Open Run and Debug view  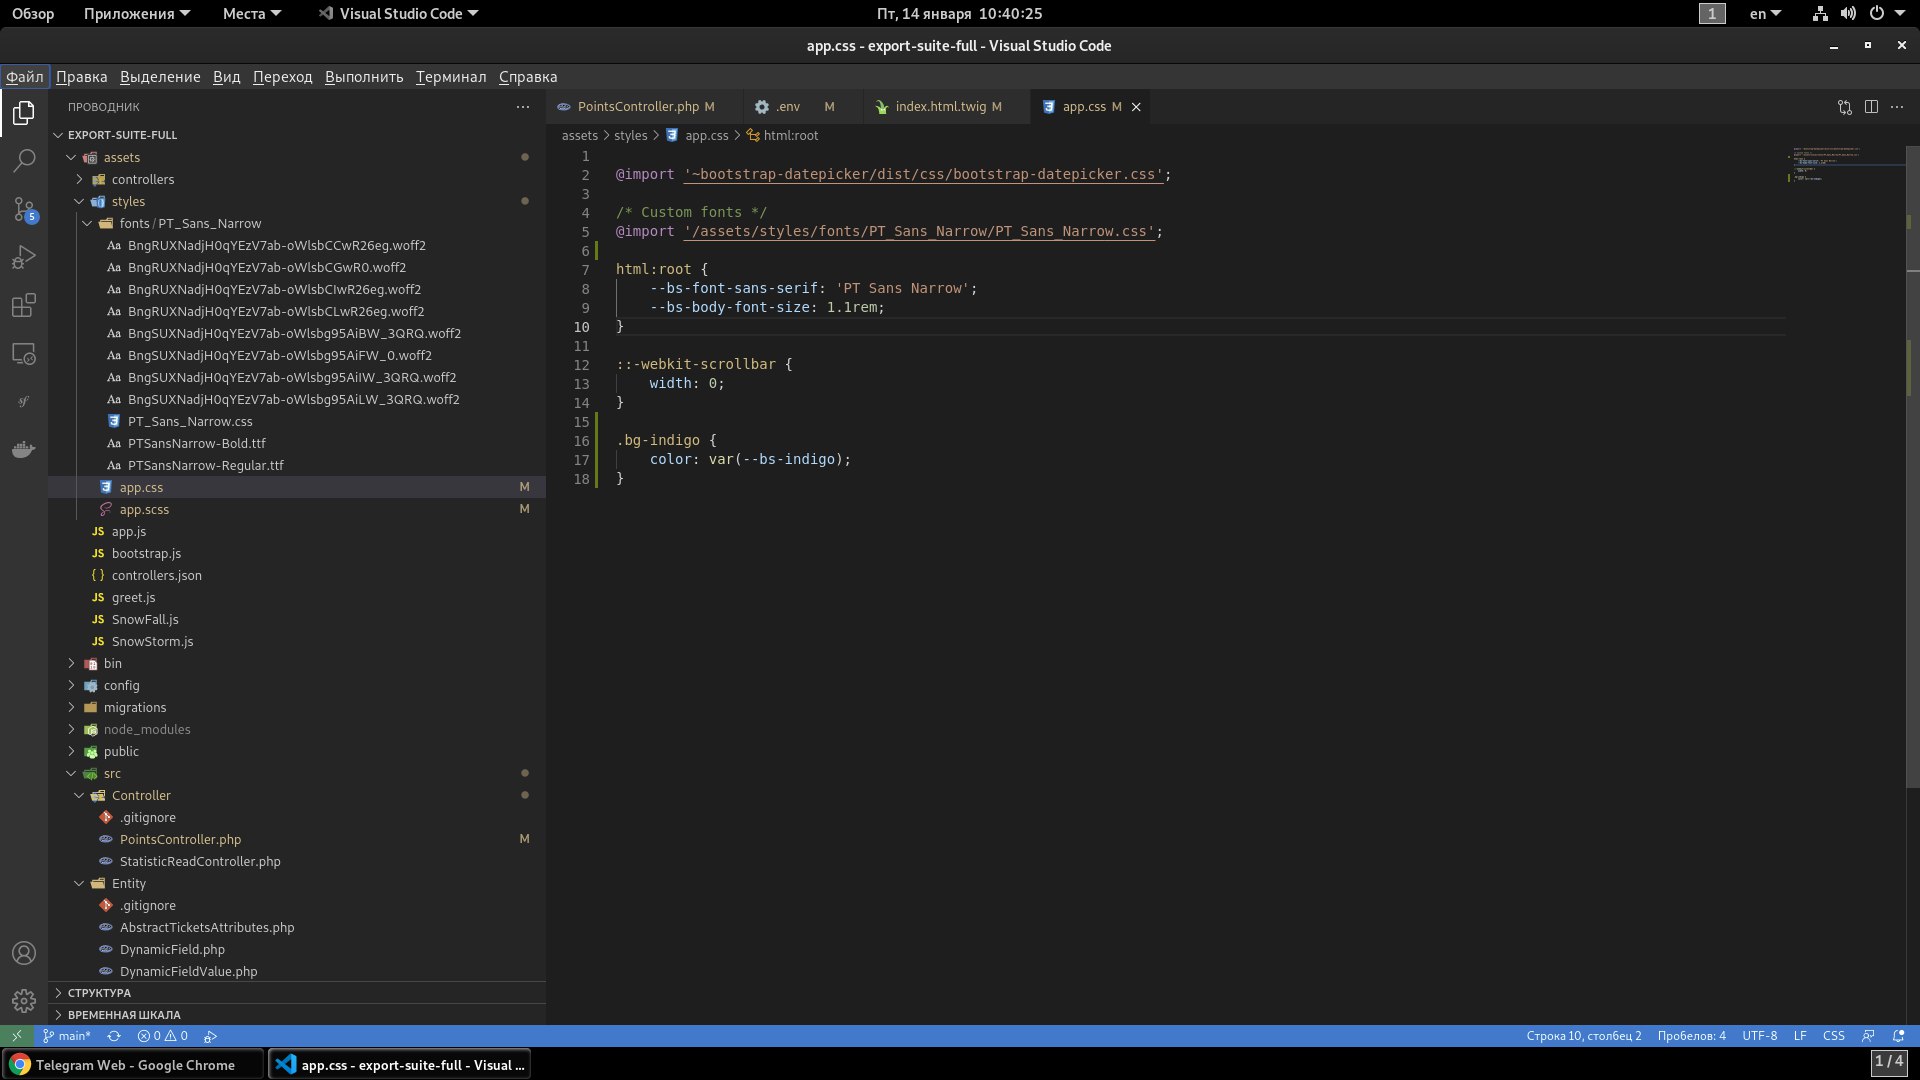click(x=24, y=257)
